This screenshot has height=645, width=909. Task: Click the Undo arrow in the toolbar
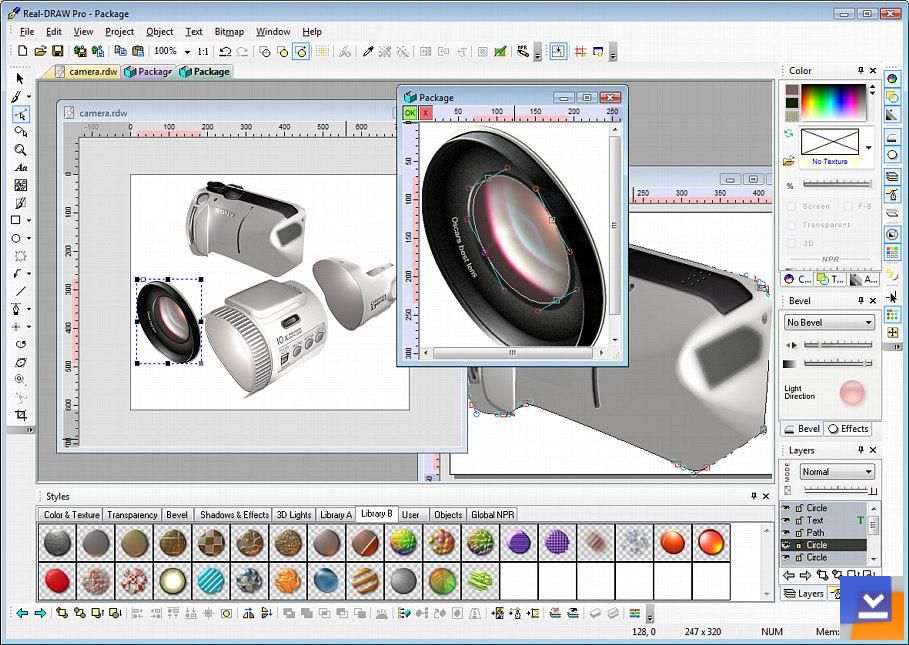225,51
